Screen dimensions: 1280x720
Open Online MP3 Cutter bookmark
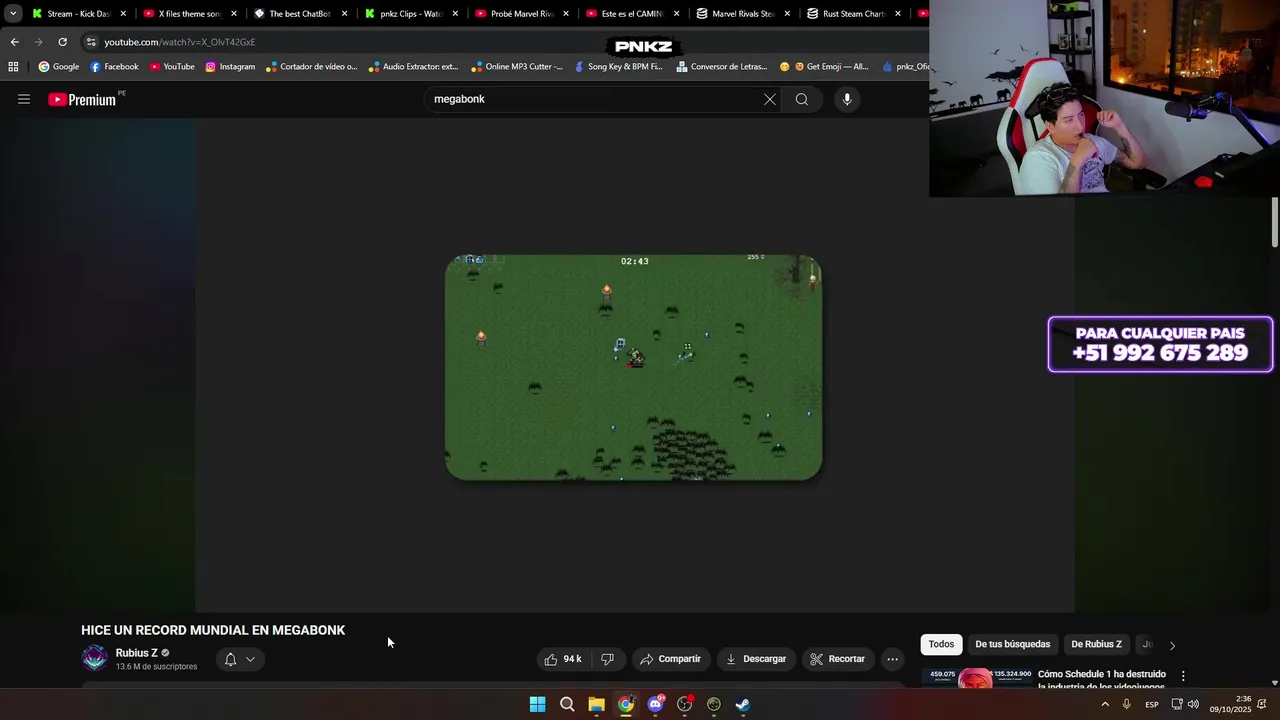coord(517,67)
